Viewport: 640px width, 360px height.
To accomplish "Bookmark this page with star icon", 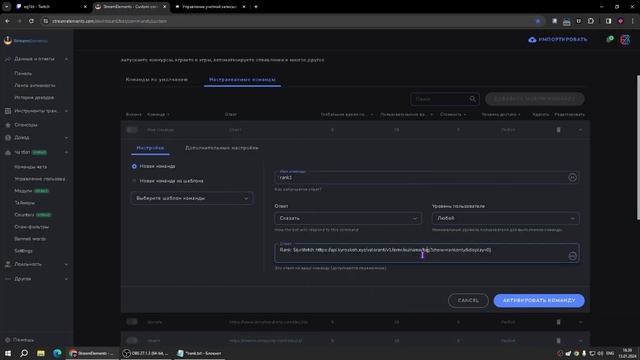I will [538, 21].
